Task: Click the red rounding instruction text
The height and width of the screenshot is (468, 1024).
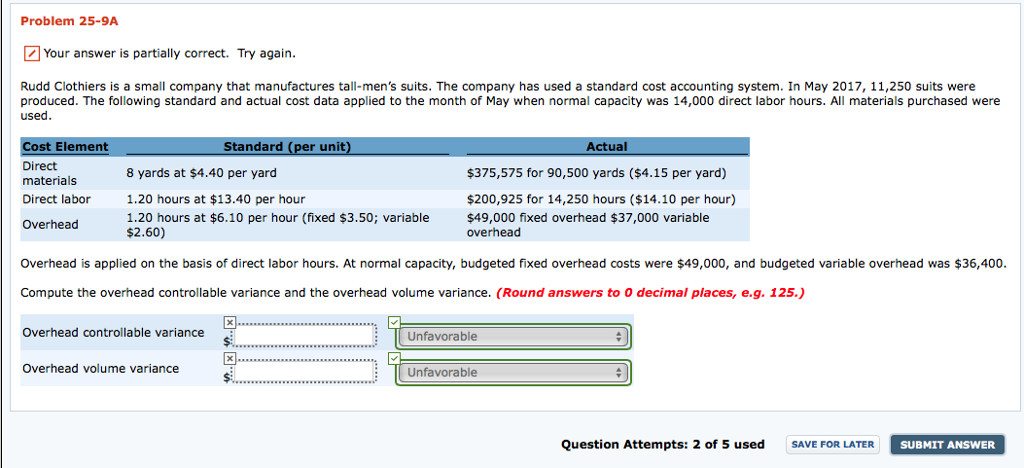Action: pyautogui.click(x=650, y=292)
